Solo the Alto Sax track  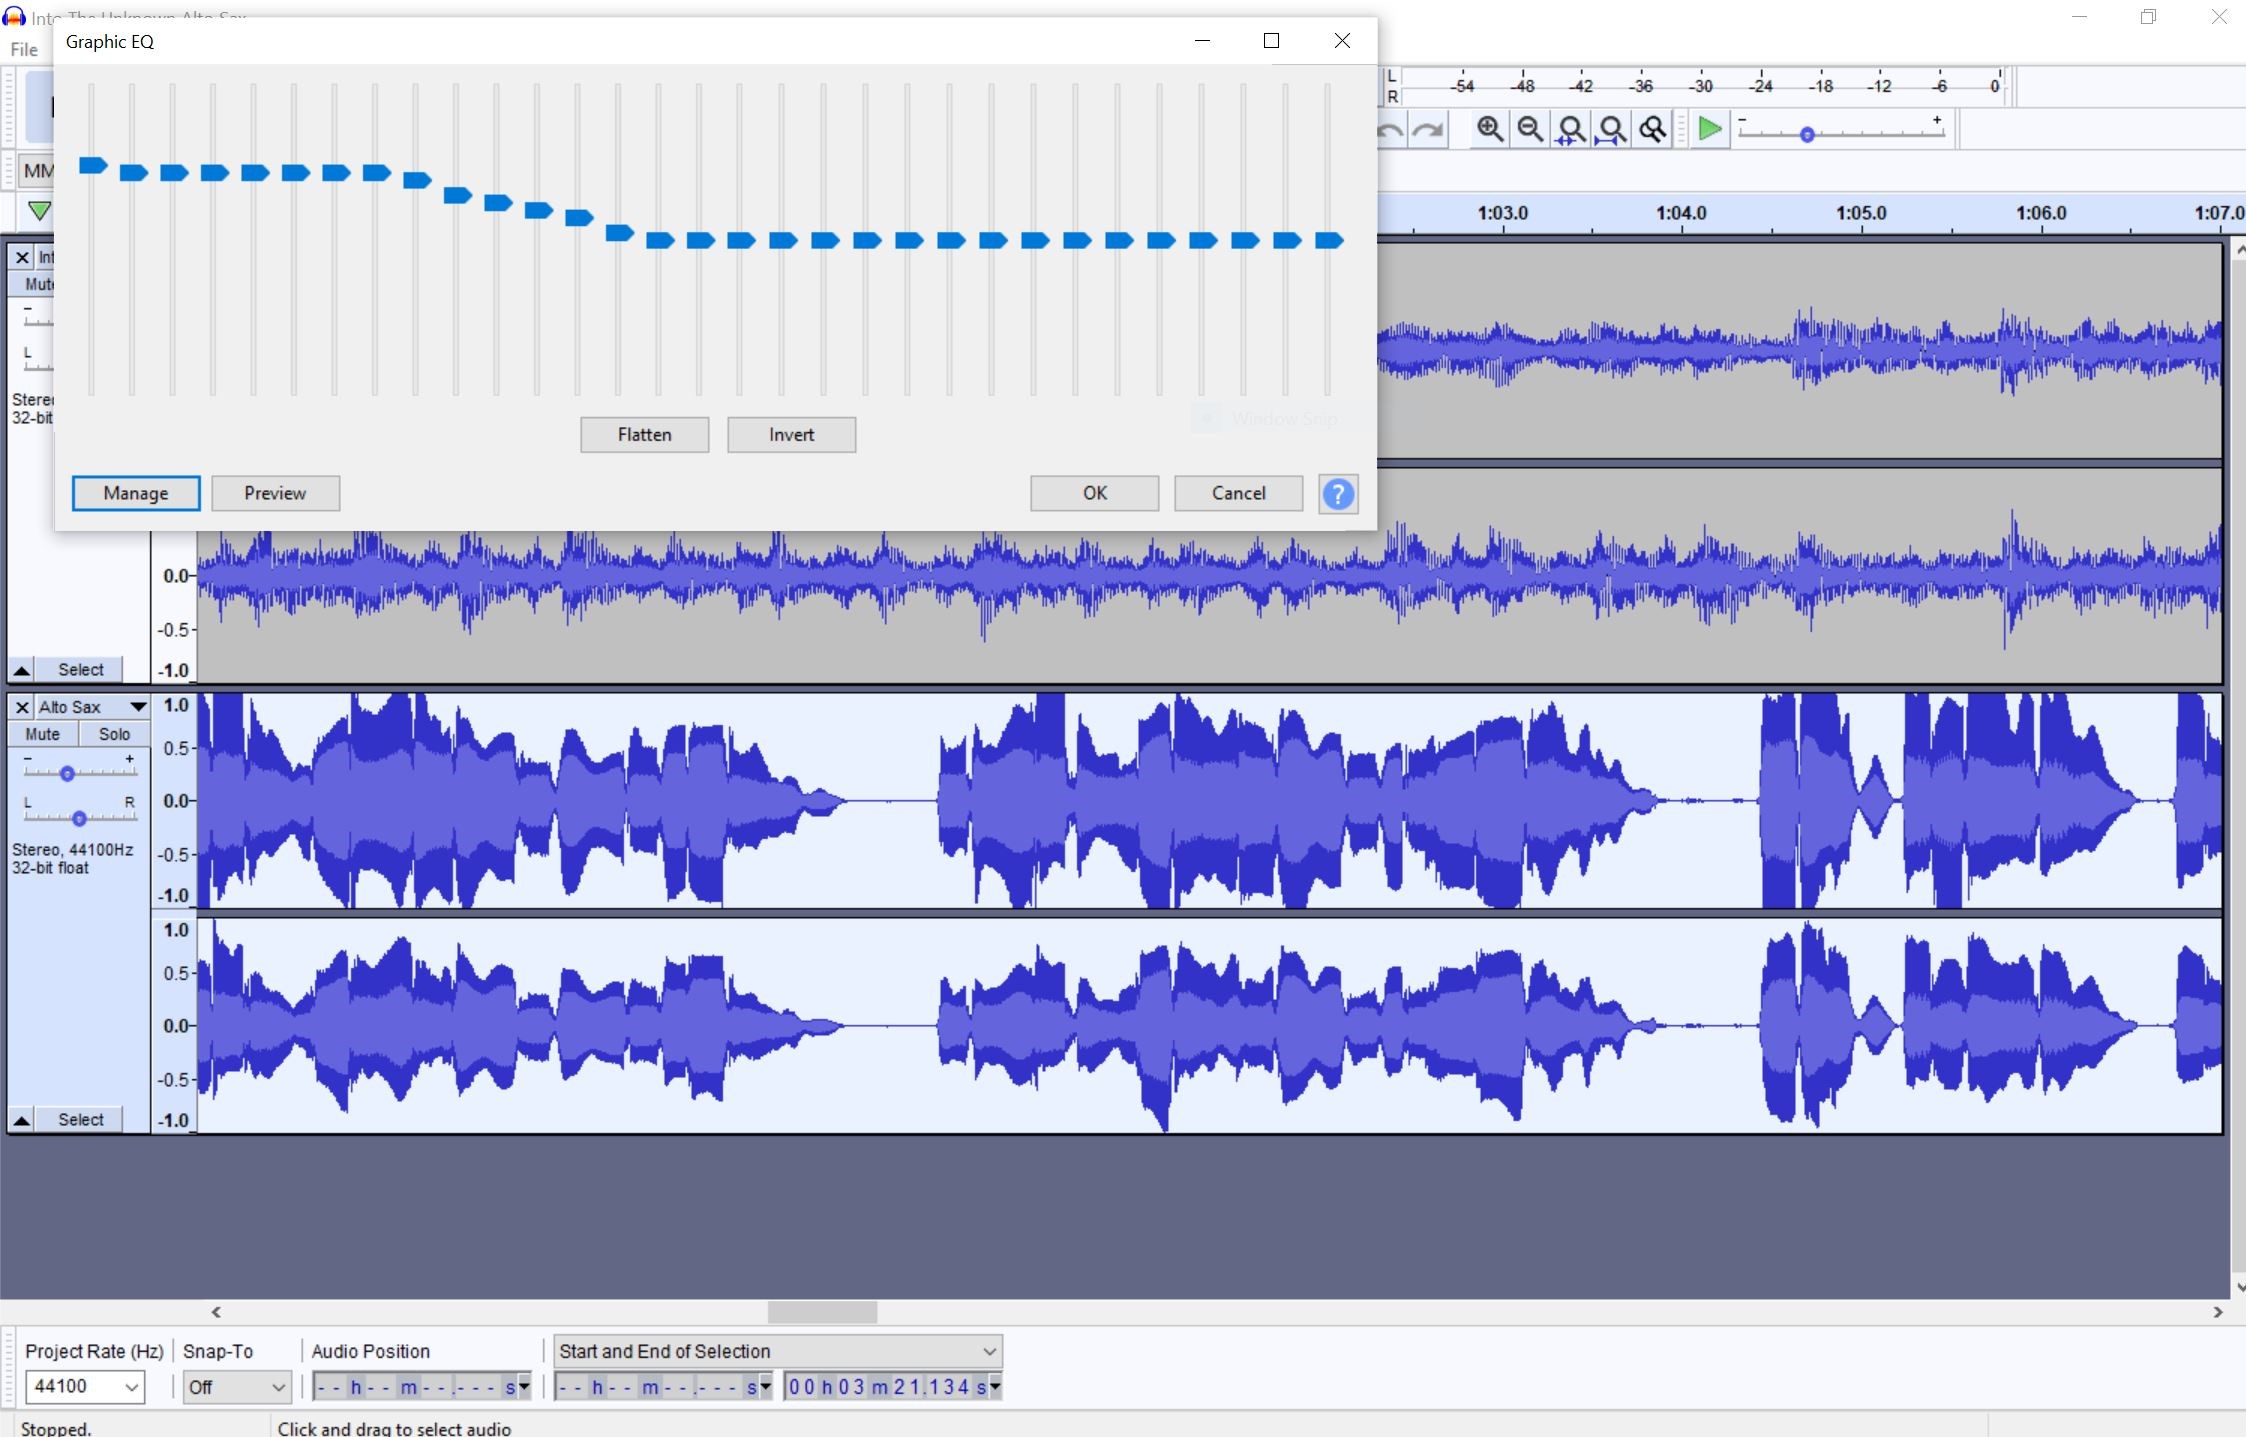tap(114, 733)
